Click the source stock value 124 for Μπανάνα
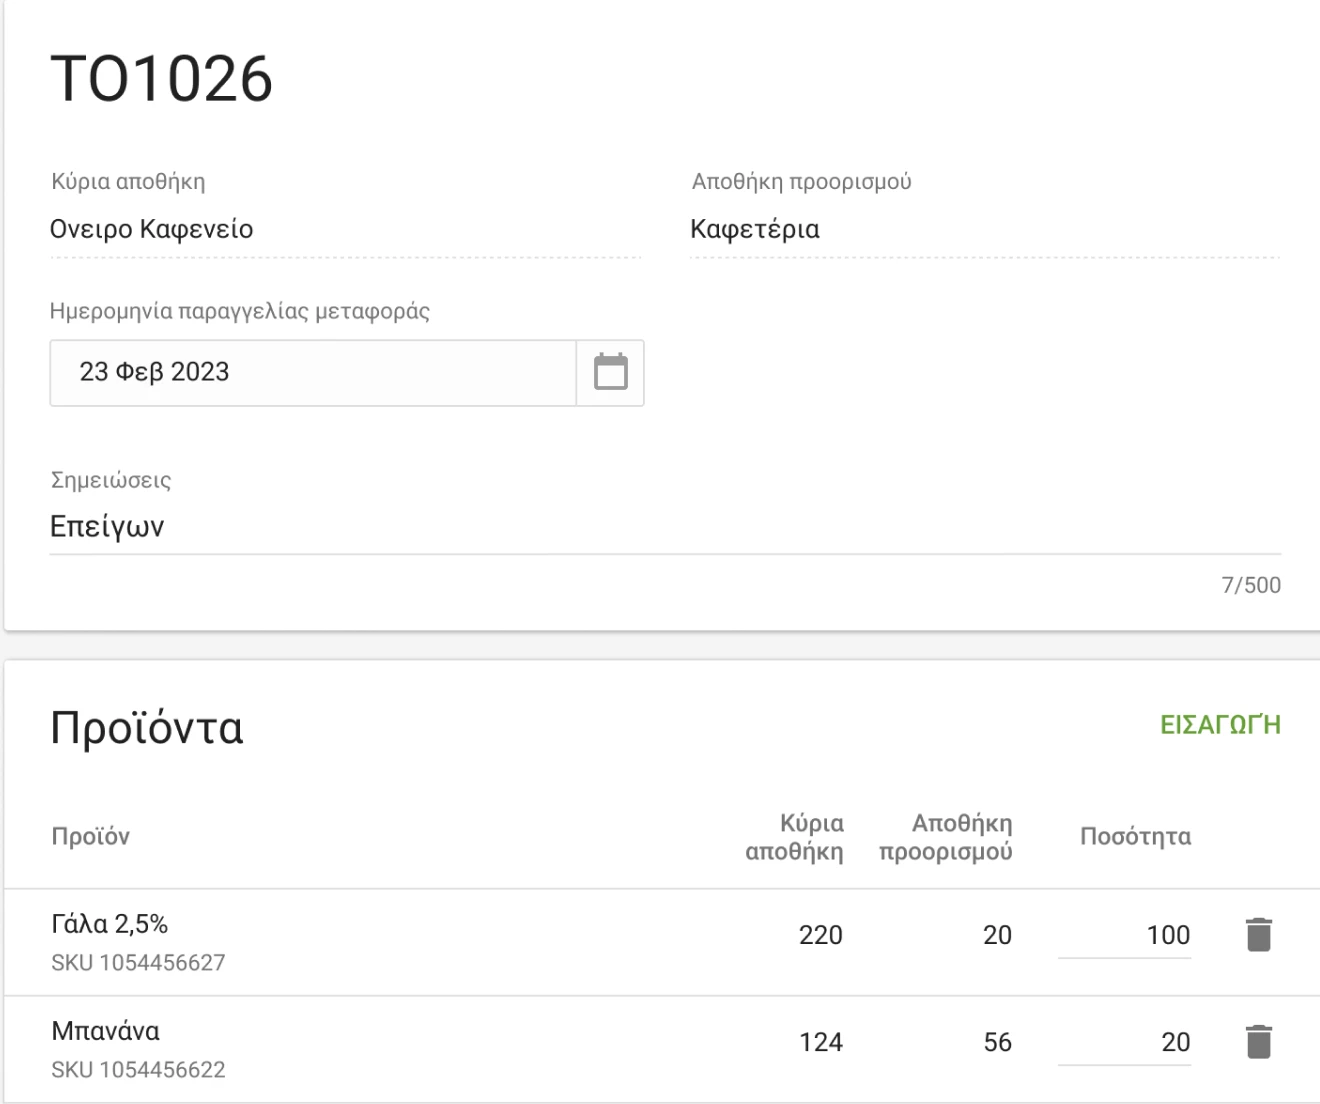This screenshot has width=1320, height=1104. 821,1043
